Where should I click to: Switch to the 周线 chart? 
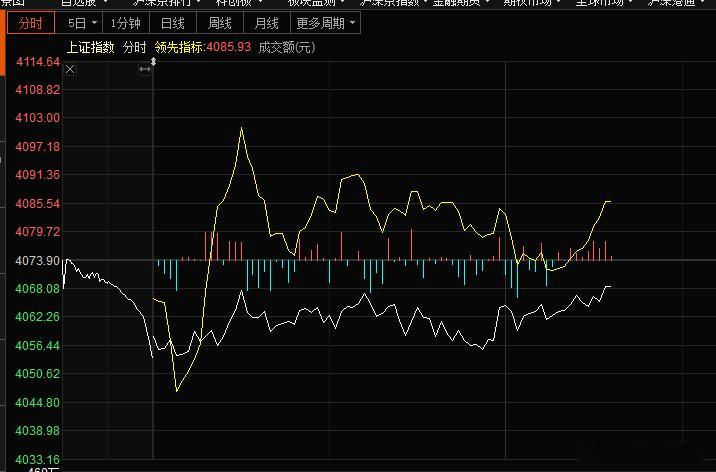coord(220,23)
